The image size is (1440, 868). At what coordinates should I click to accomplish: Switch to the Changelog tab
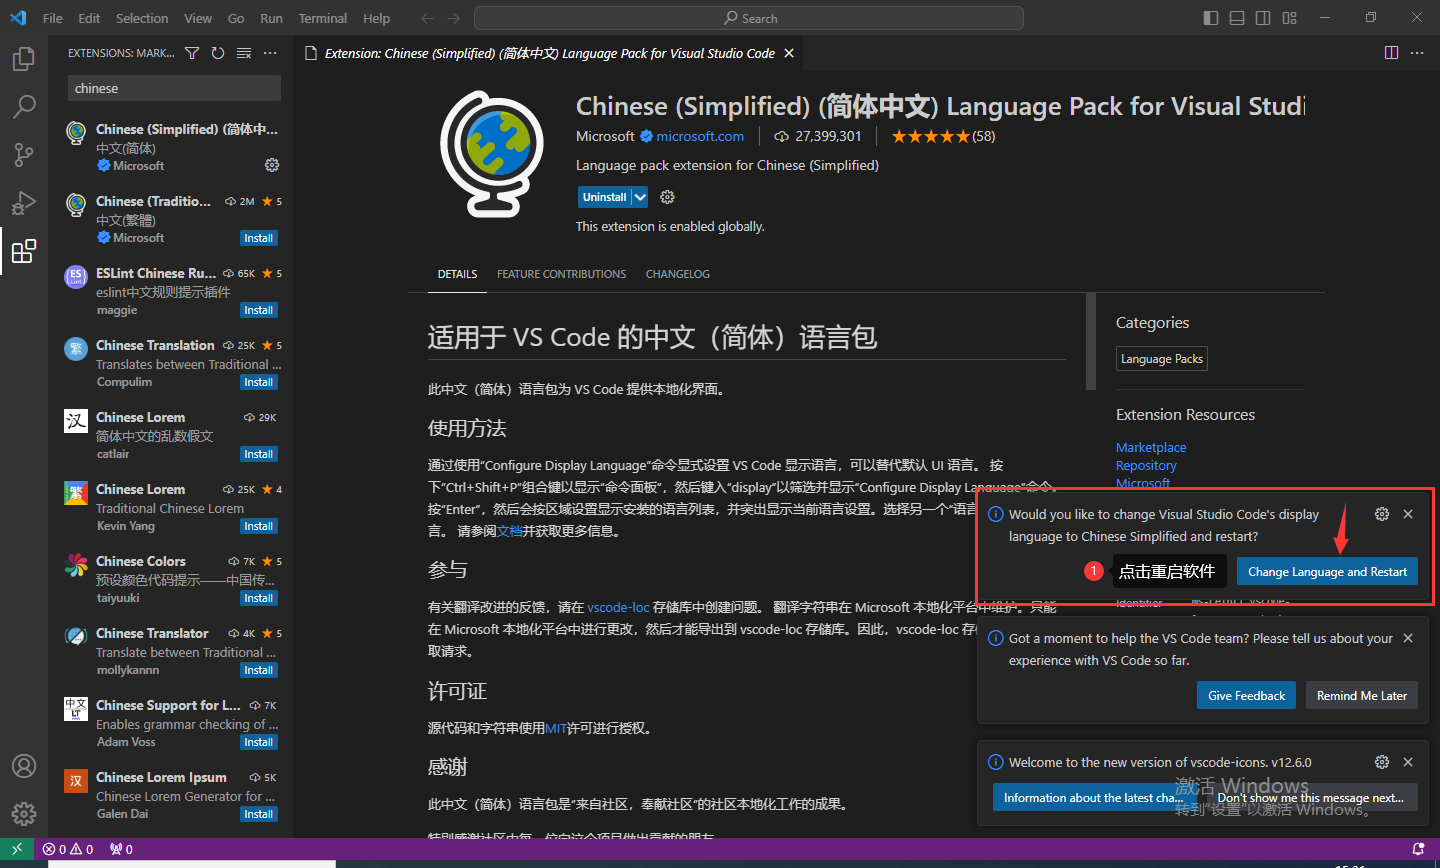coord(678,274)
